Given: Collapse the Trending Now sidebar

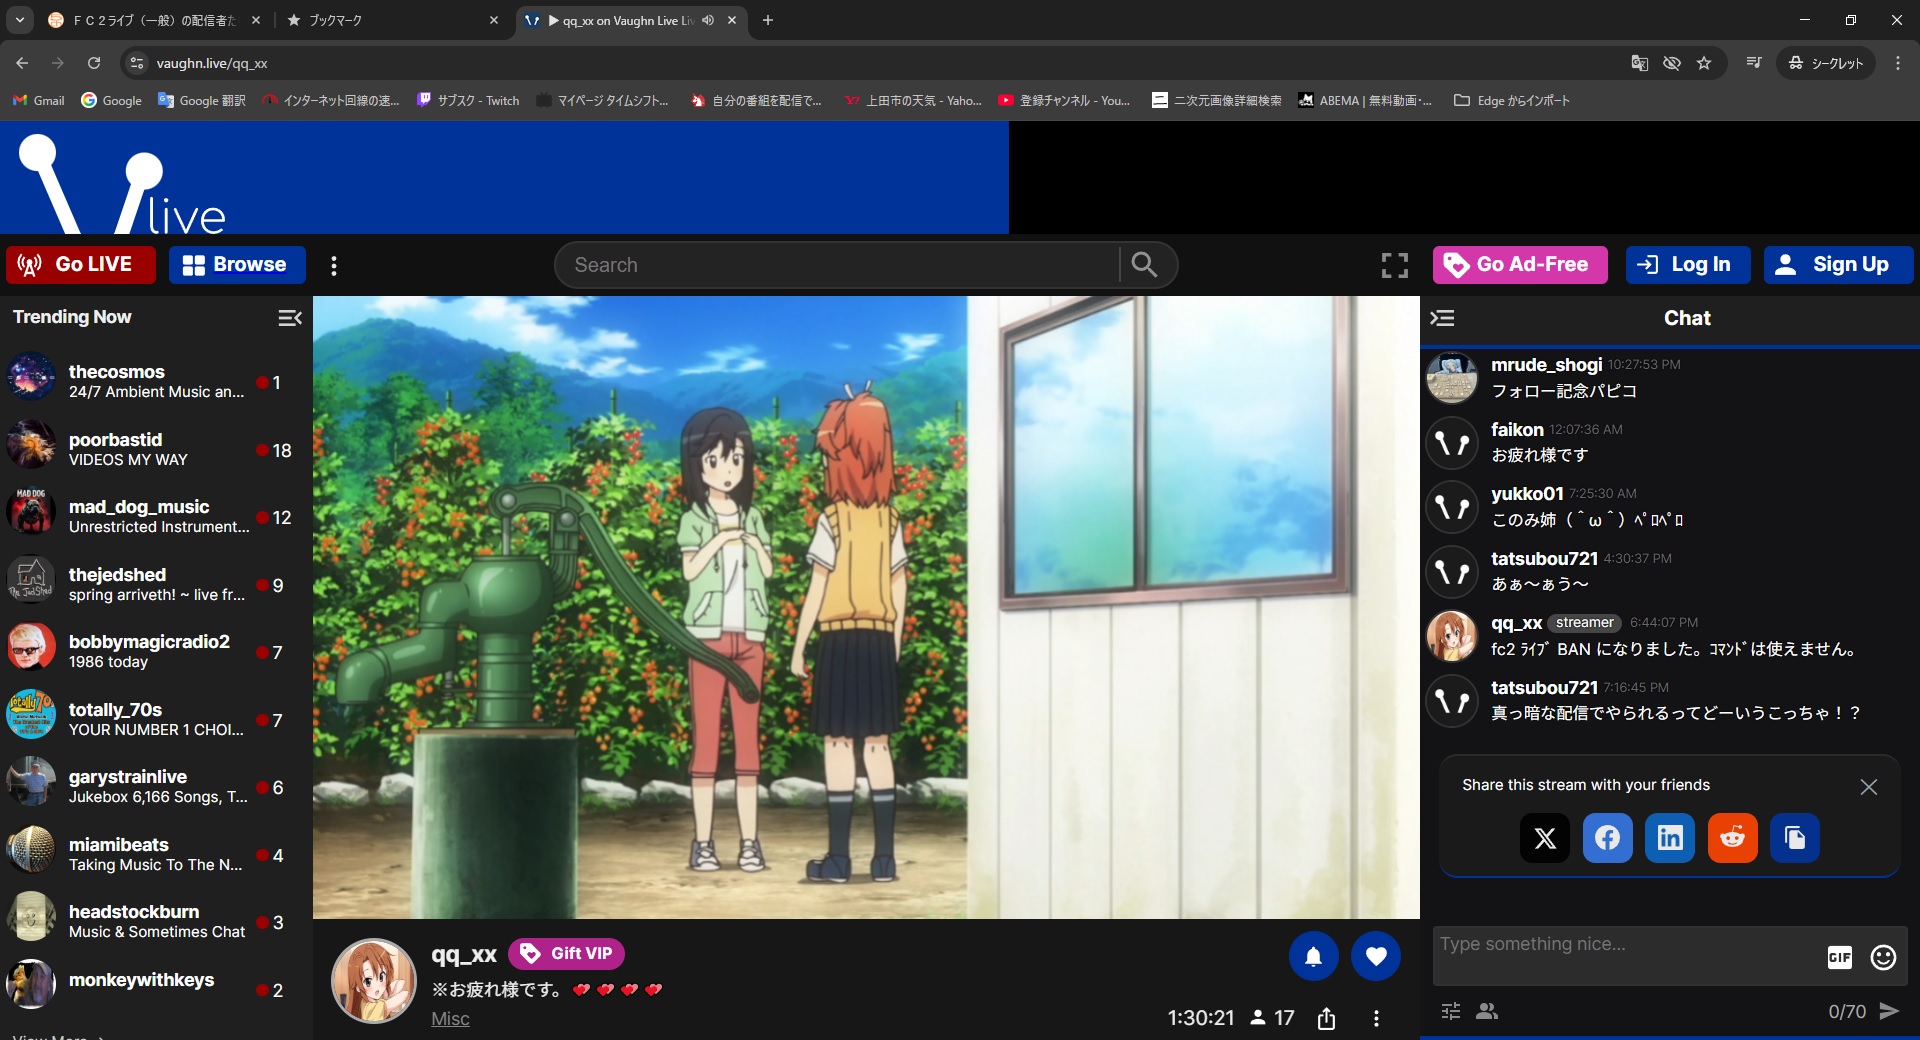Looking at the screenshot, I should (289, 318).
